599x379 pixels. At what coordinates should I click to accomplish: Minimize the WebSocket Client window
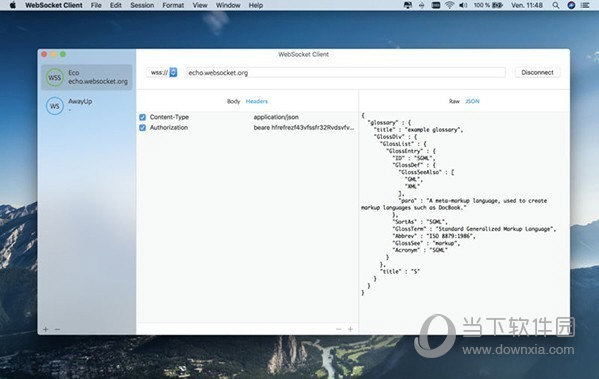[x=53, y=54]
